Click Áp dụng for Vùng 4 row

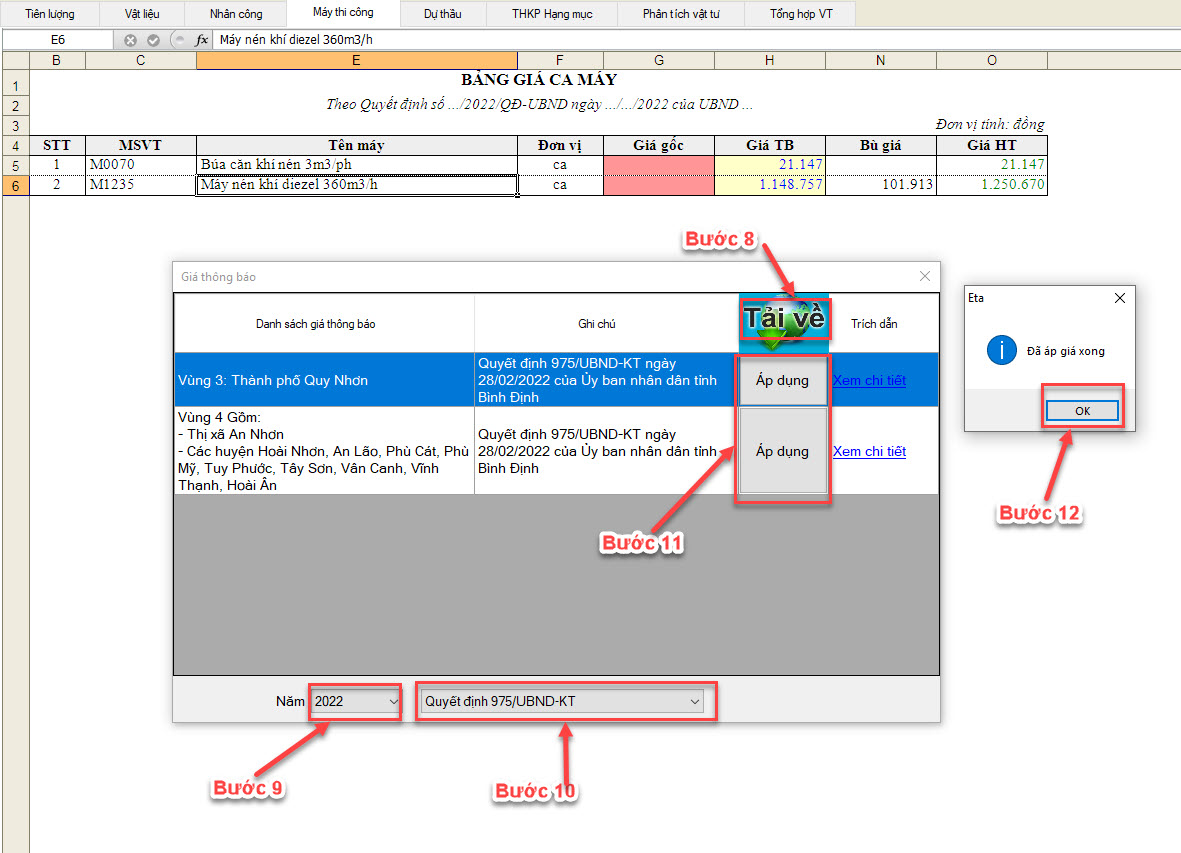(783, 451)
